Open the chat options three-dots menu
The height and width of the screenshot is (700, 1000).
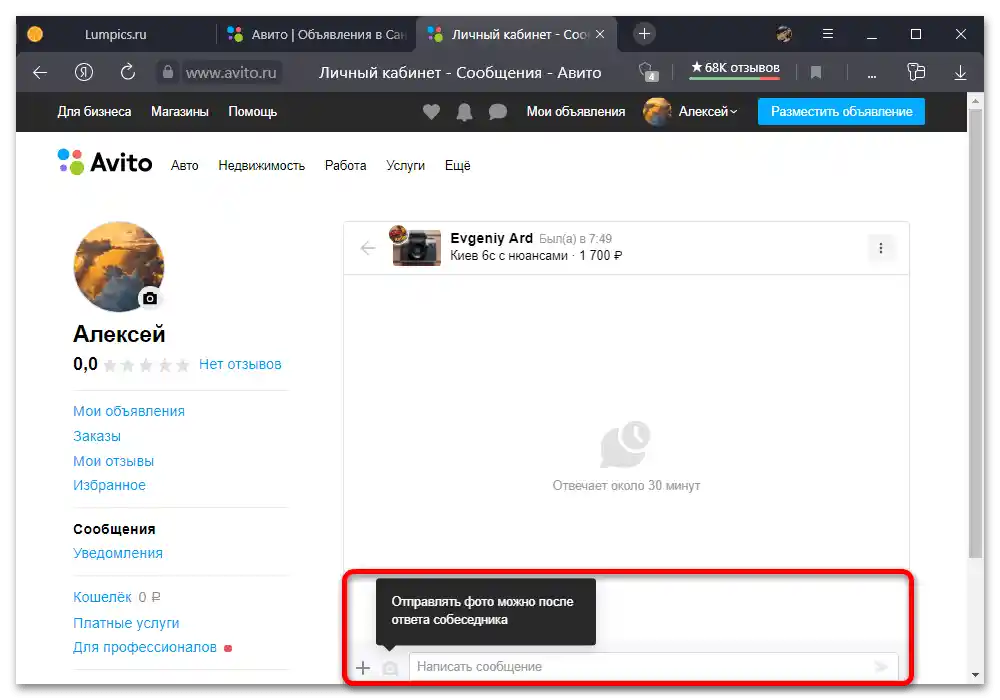click(881, 248)
